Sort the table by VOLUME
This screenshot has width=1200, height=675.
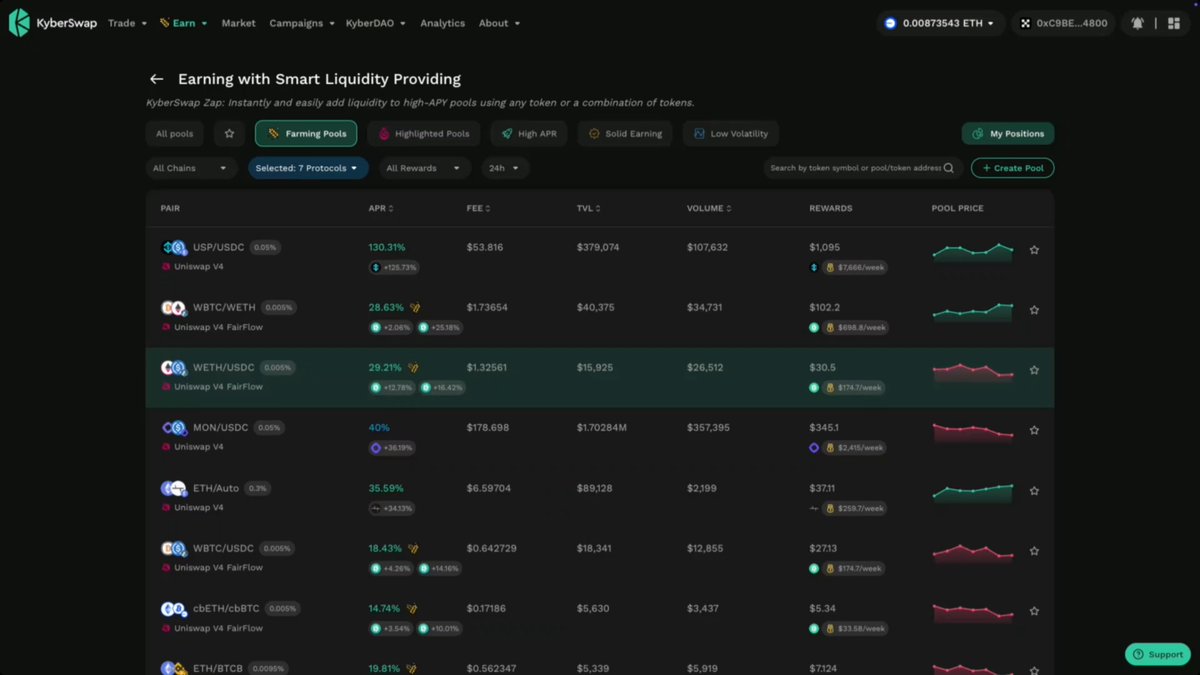tap(708, 208)
